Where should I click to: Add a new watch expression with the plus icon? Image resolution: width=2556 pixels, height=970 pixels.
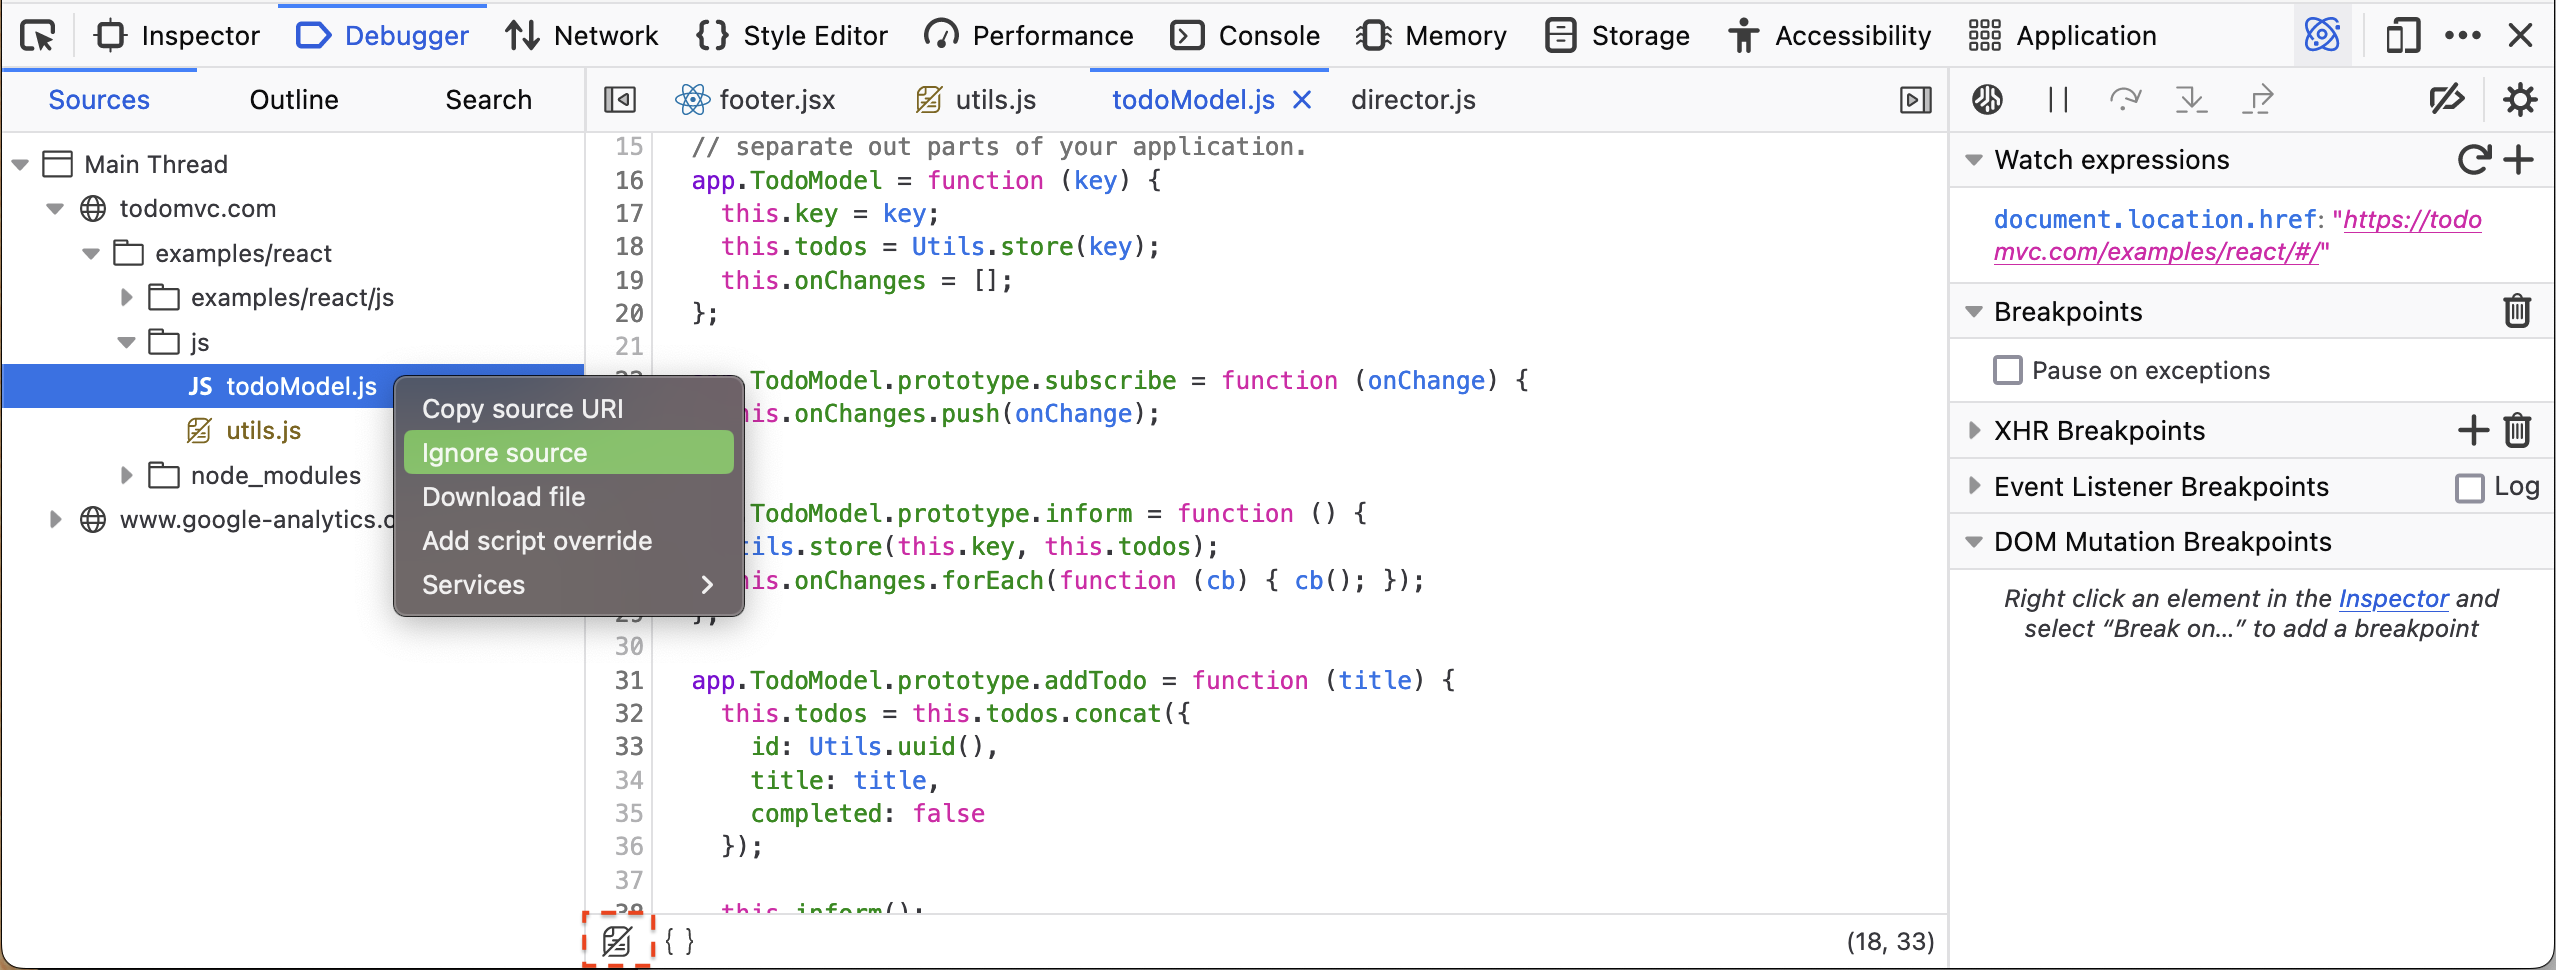[2519, 160]
